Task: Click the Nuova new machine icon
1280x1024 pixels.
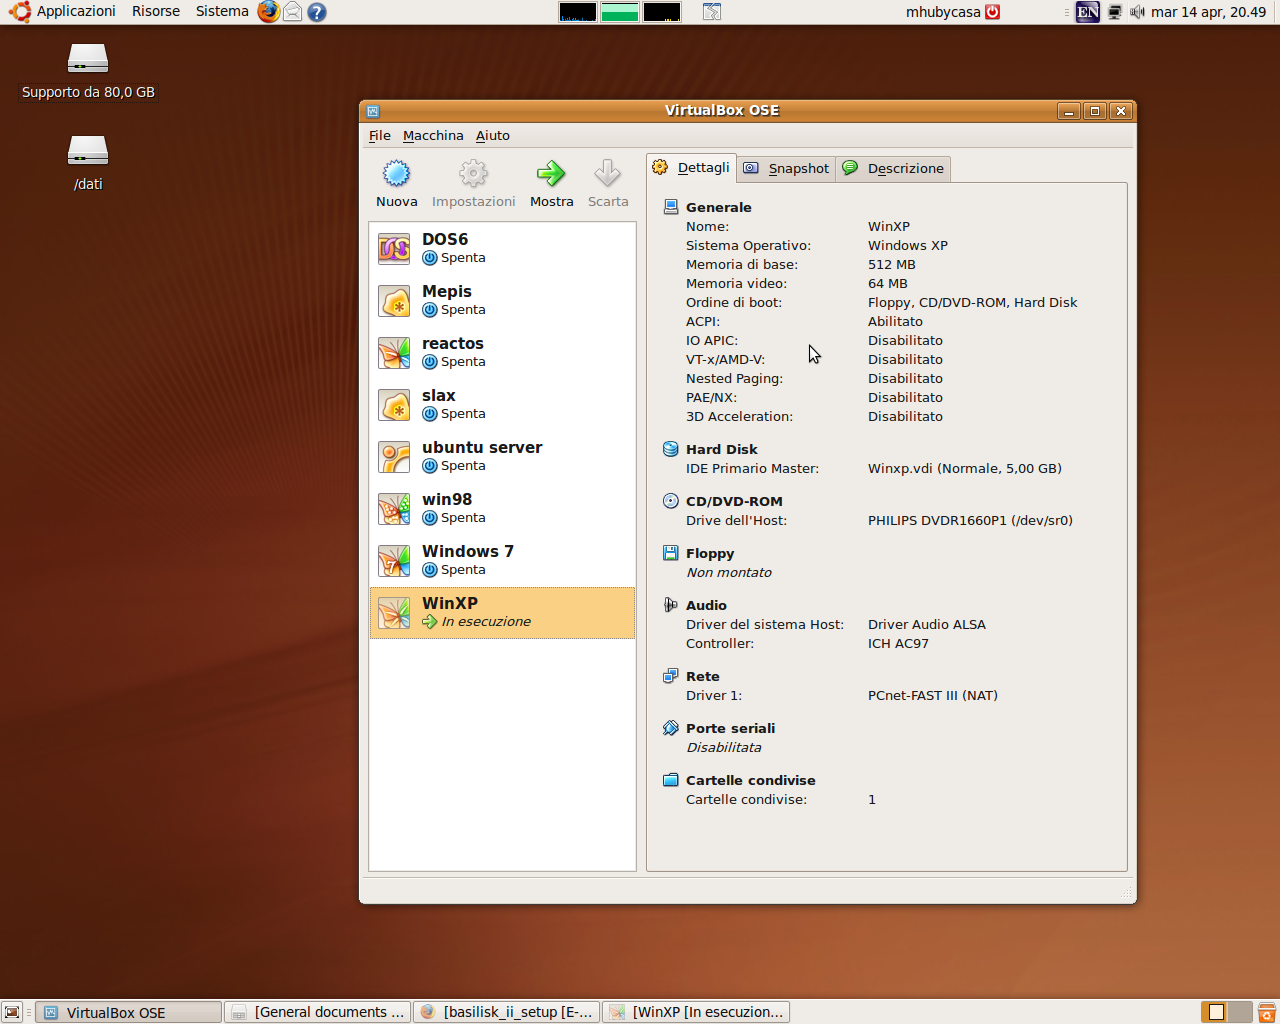Action: point(397,174)
